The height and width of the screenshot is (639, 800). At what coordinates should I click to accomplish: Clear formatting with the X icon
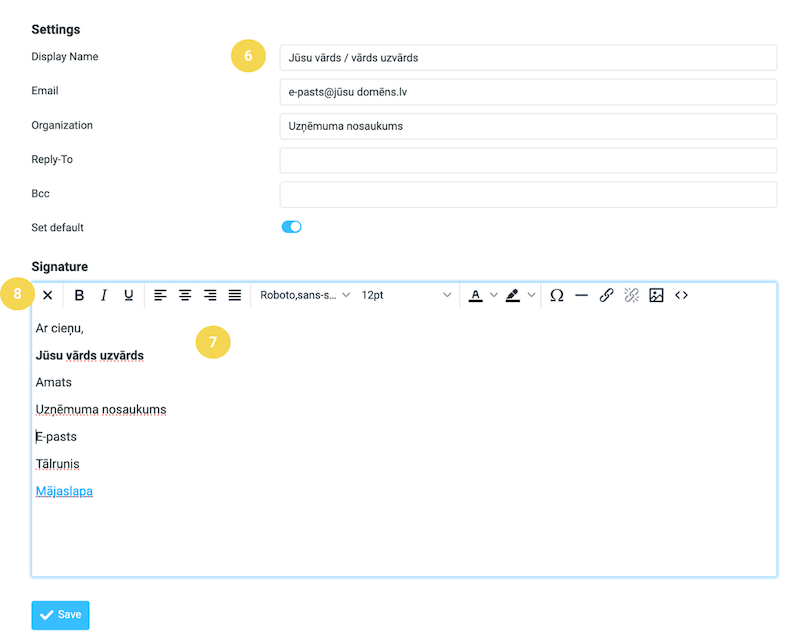[x=47, y=295]
